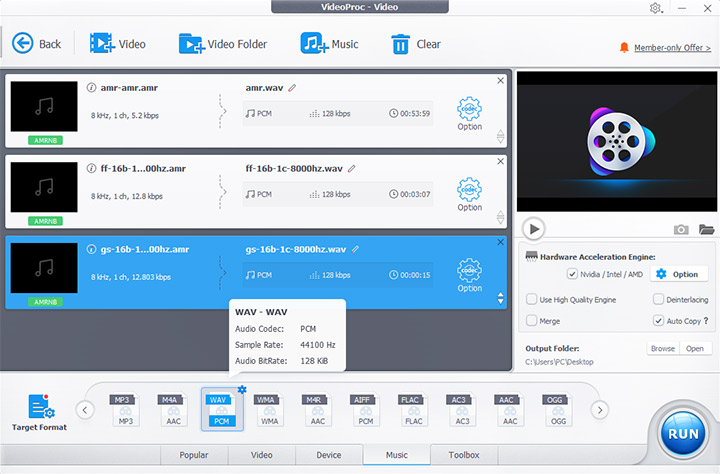Choose M4R AAC ringtone format
Image resolution: width=720 pixels, height=474 pixels.
coord(317,410)
